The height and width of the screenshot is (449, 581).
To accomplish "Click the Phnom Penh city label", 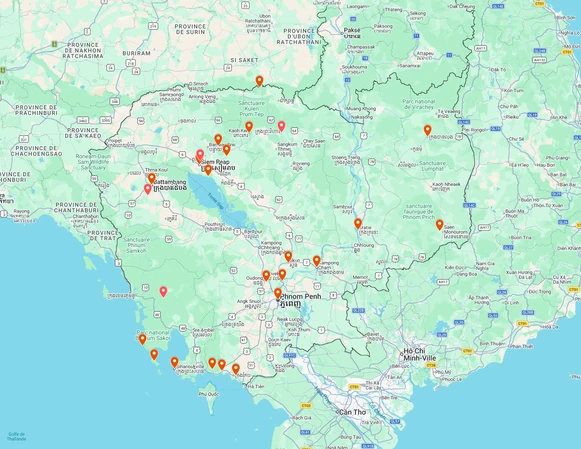I will [x=300, y=300].
